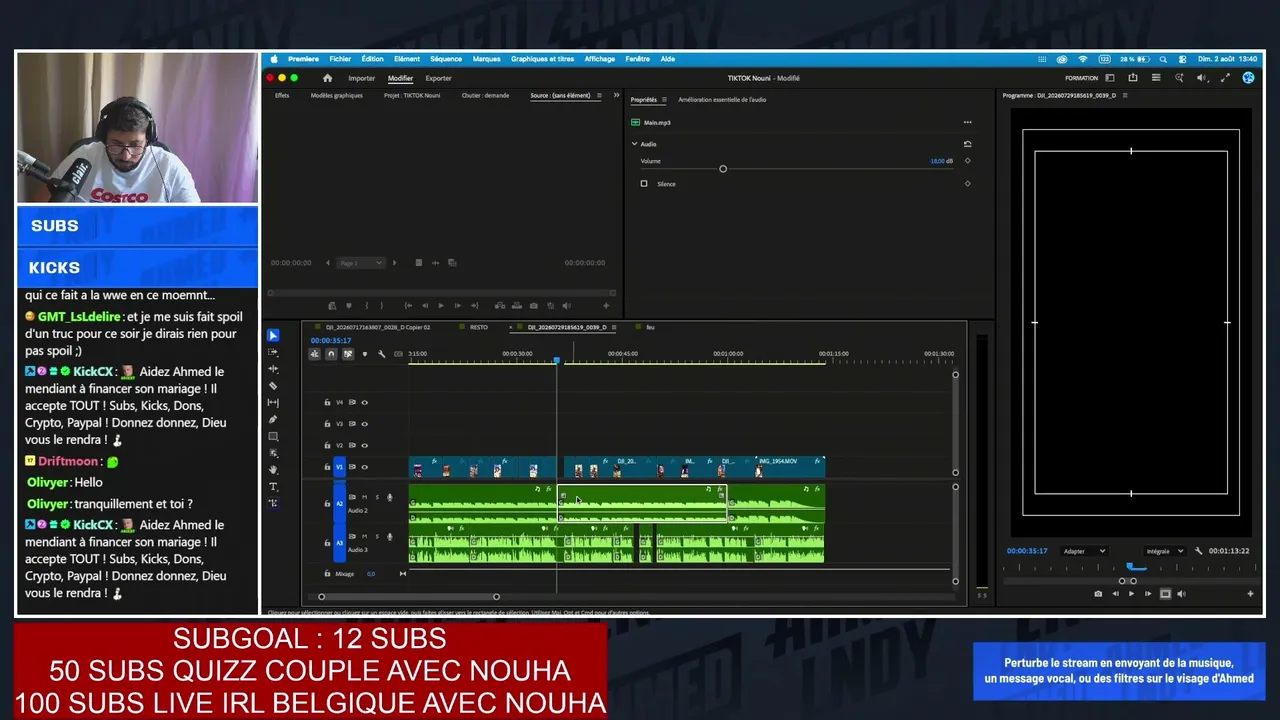Open the Amélioration essentielle de l'audio tab
This screenshot has width=1280, height=720.
[x=722, y=100]
